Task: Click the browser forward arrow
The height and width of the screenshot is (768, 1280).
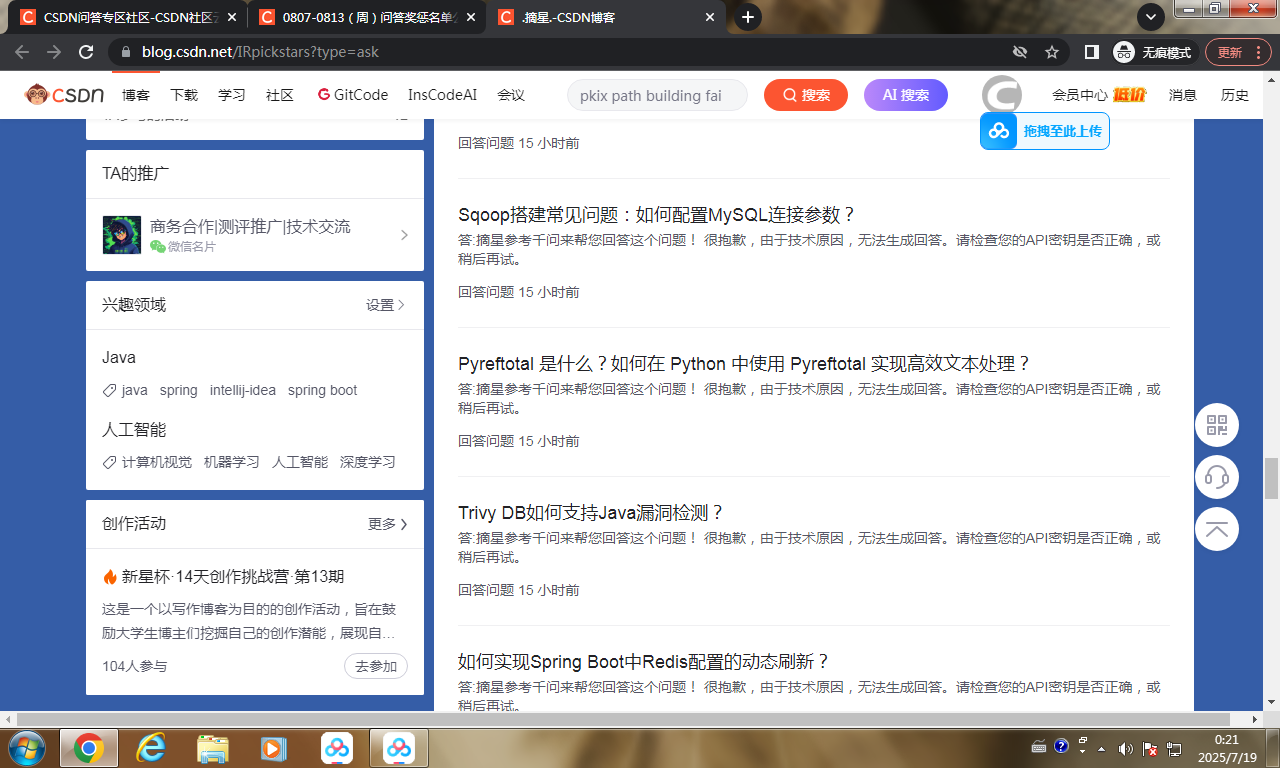Action: tap(54, 52)
